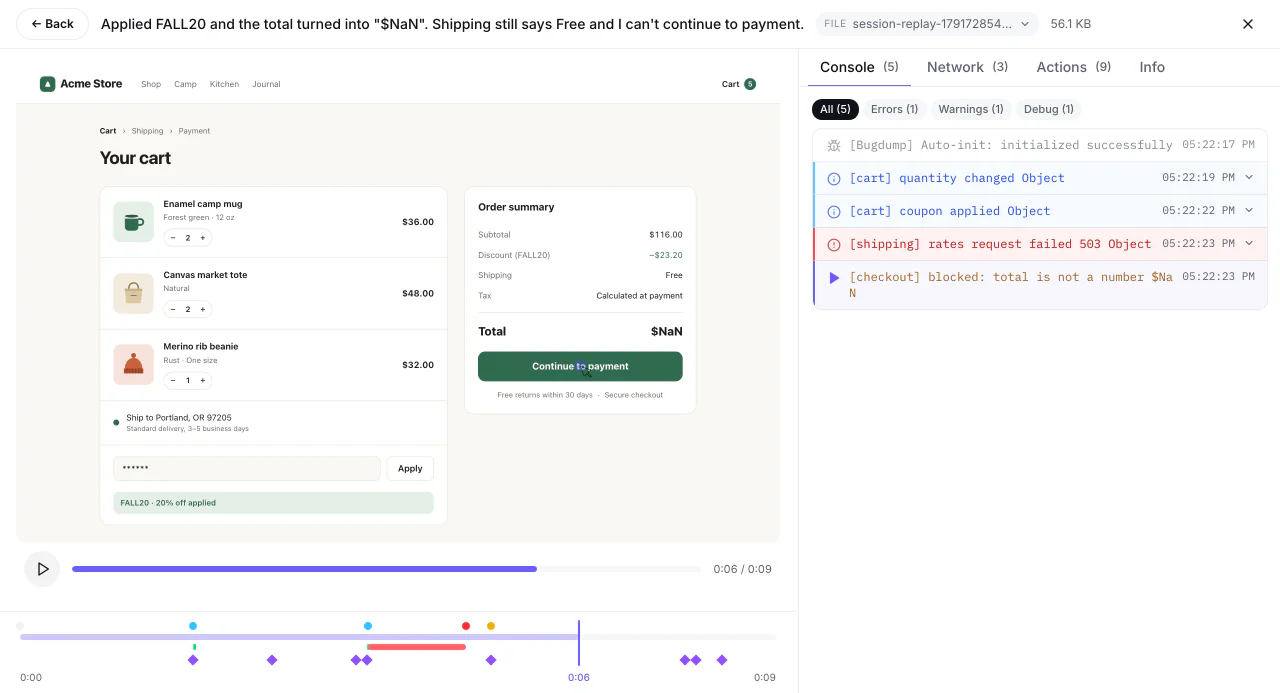Filter console by Errors (1)
Image resolution: width=1280 pixels, height=693 pixels.
[894, 109]
